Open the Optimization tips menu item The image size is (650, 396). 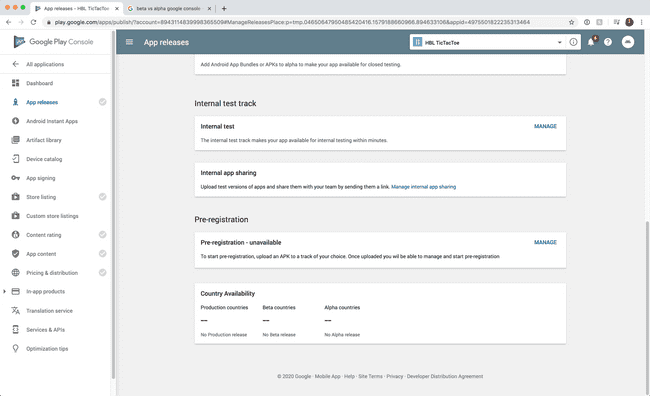coord(47,349)
